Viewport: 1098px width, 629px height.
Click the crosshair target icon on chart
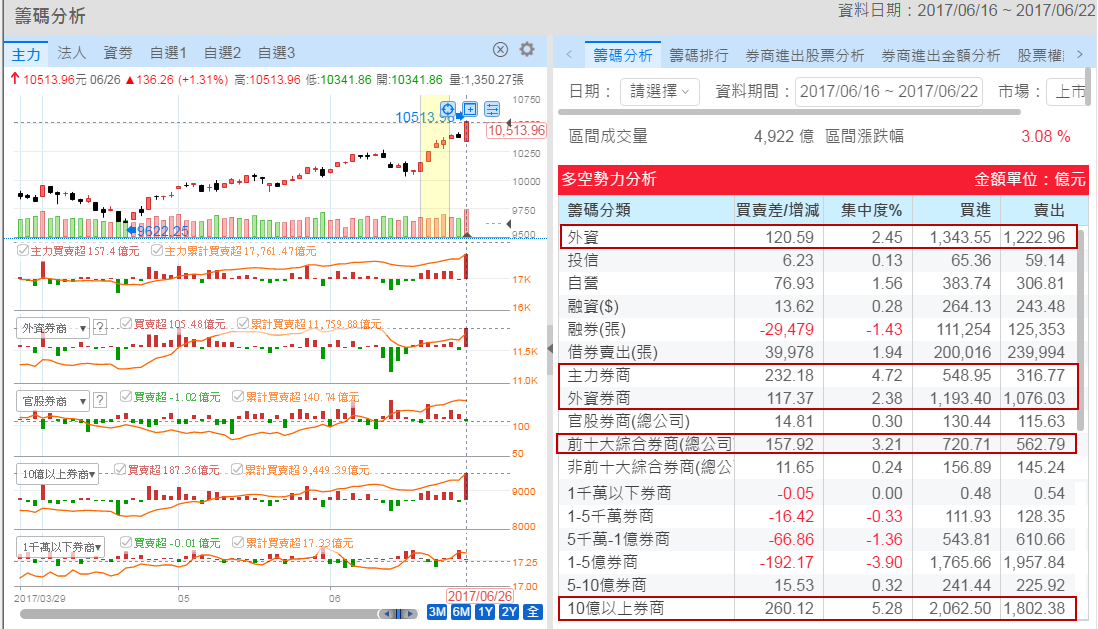(448, 109)
